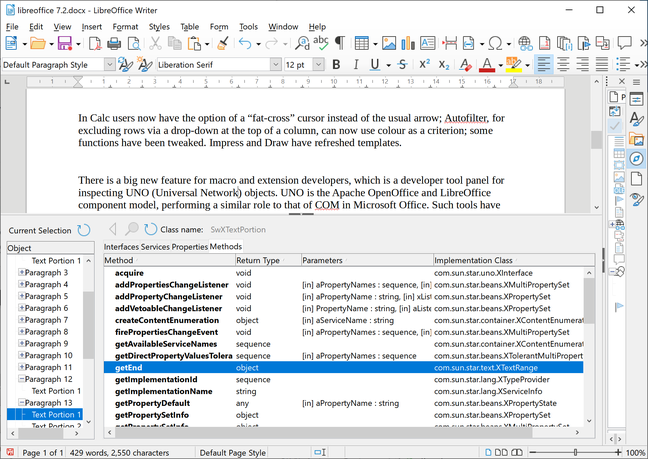The image size is (648, 459).
Task: Open the sidebar Gallery icon
Action: (636, 139)
